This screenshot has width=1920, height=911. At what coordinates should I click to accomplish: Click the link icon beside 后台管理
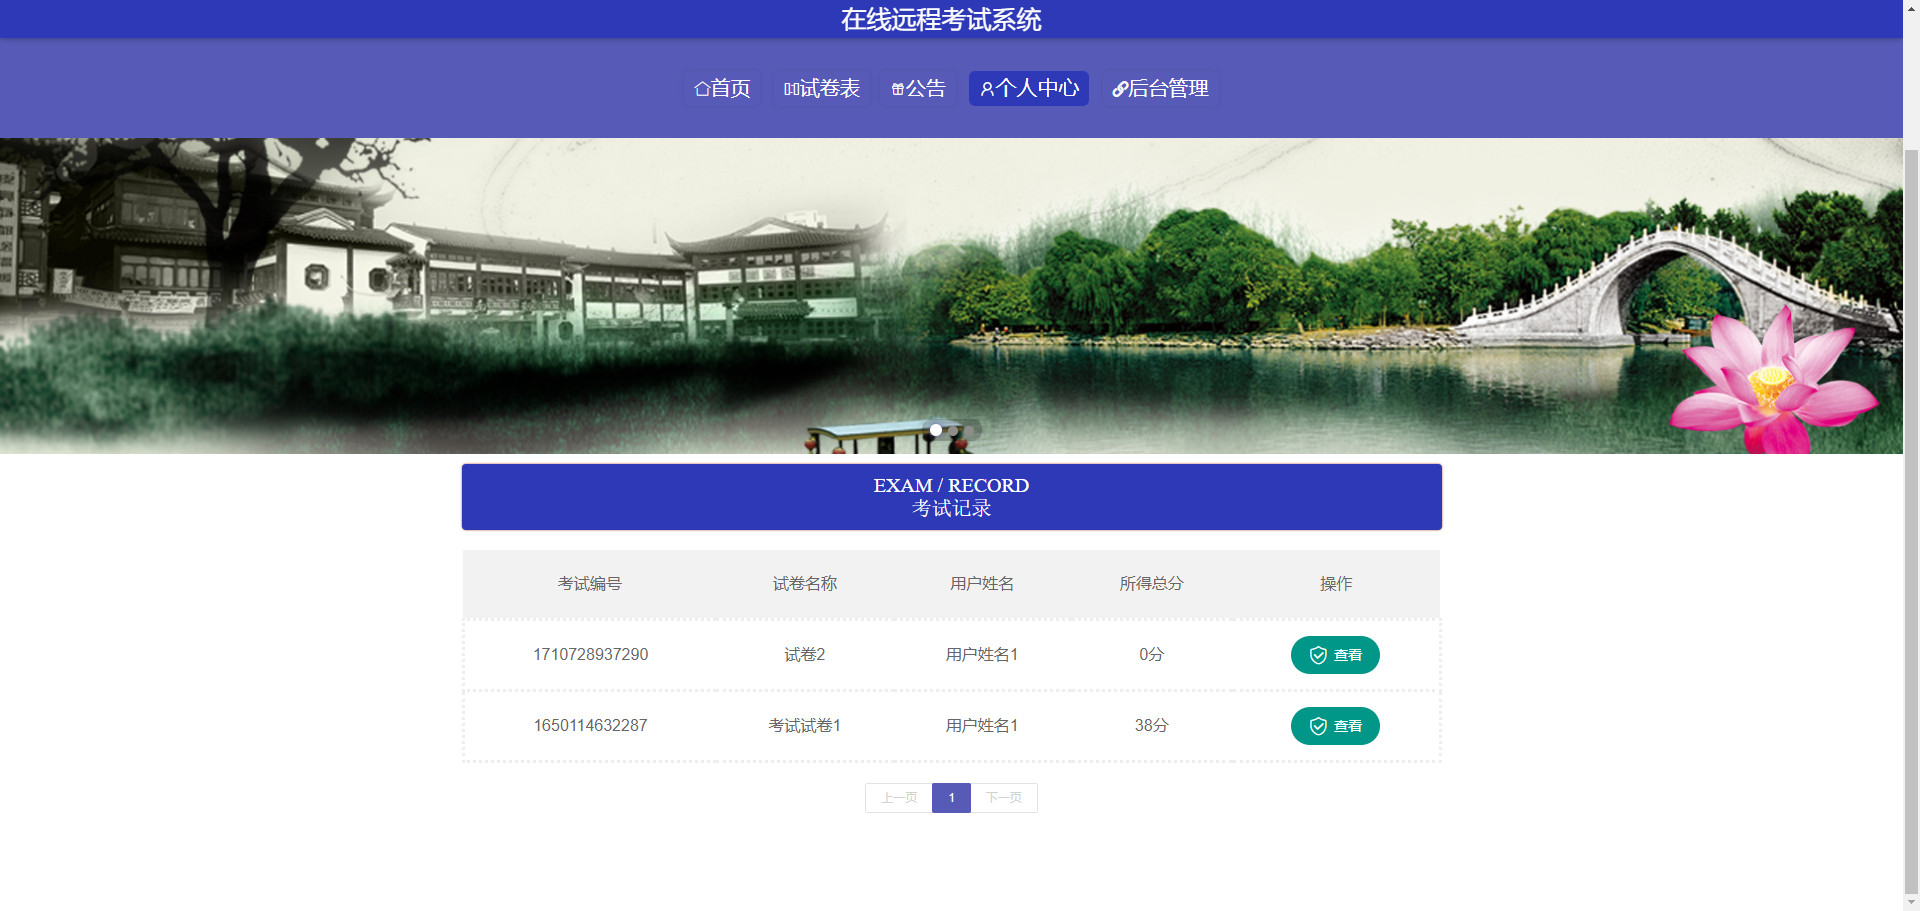tap(1120, 89)
